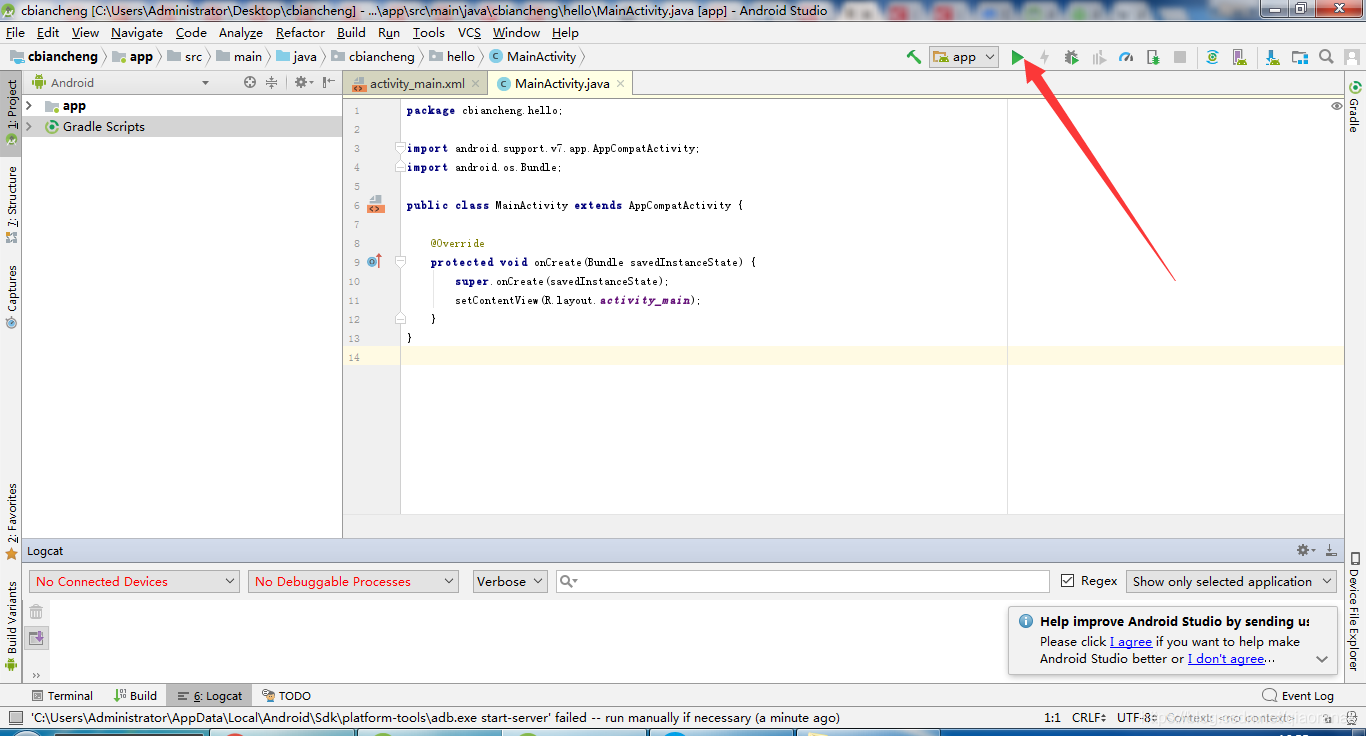
Task: Open the Build menu
Action: click(351, 33)
